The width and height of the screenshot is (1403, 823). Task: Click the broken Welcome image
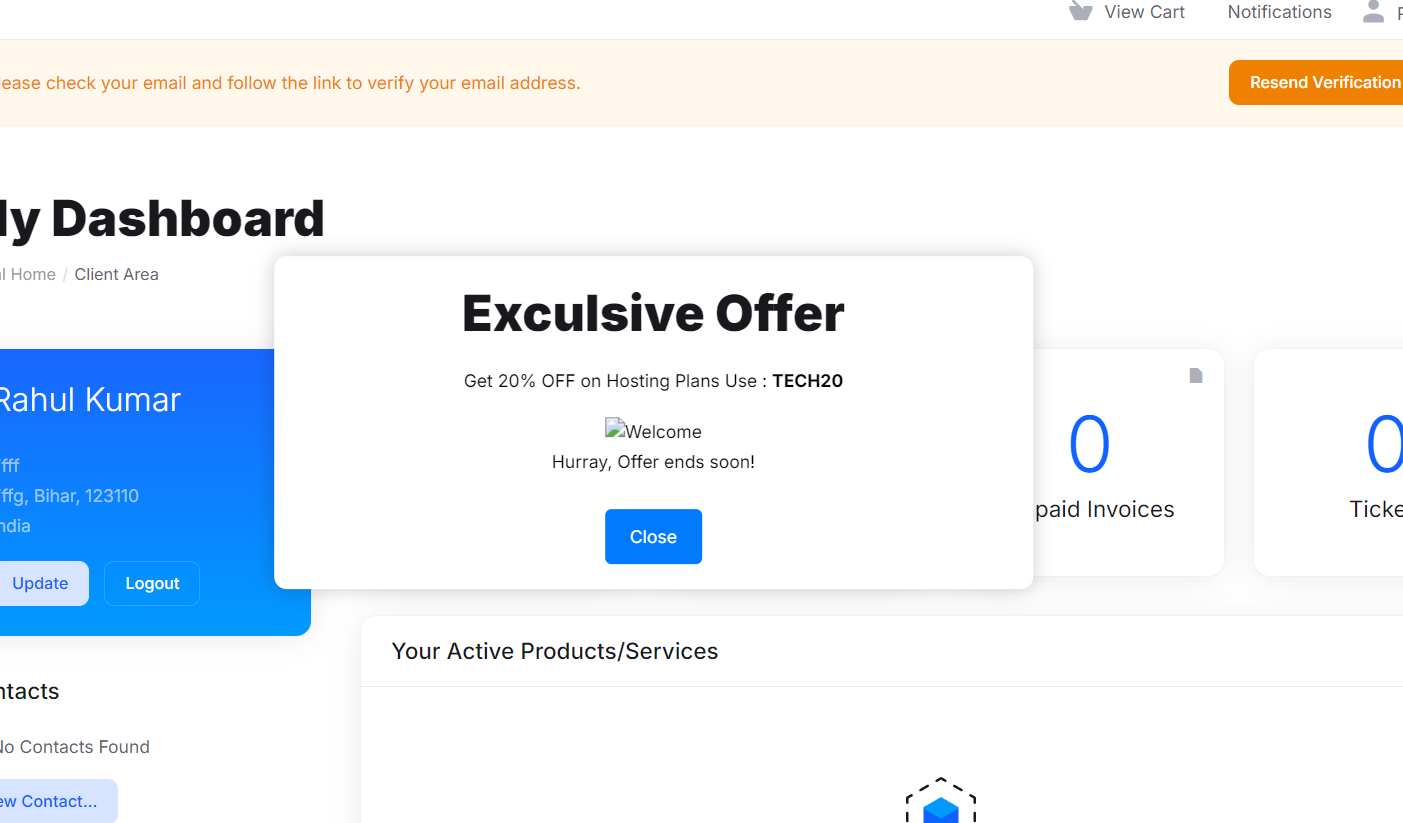653,431
